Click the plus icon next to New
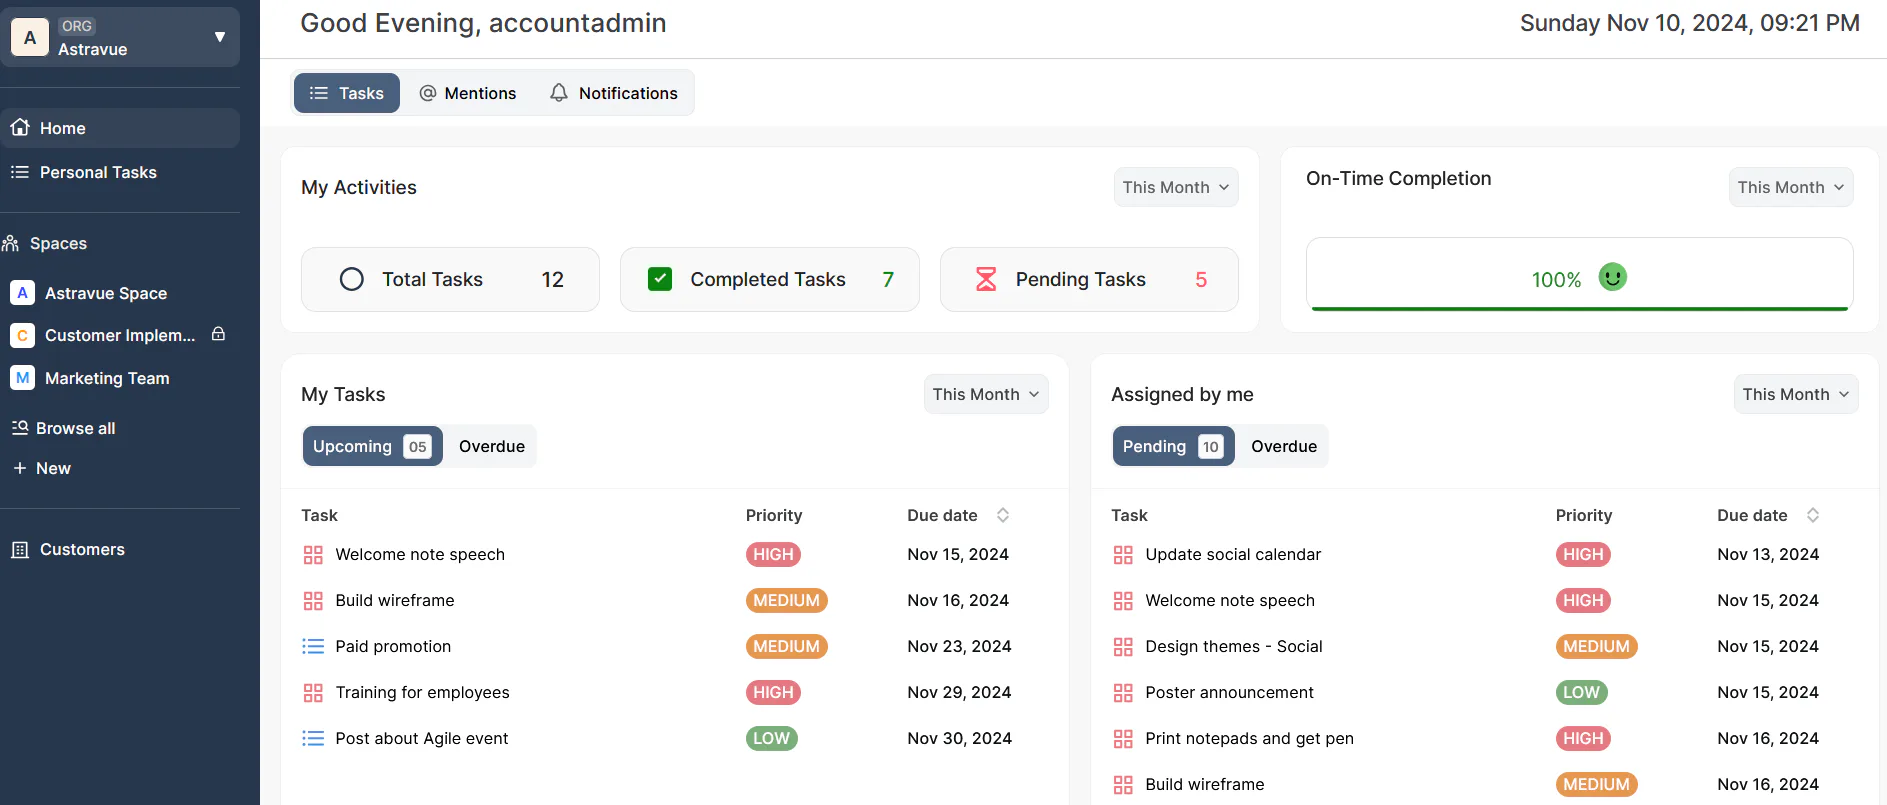Image resolution: width=1887 pixels, height=805 pixels. click(20, 468)
